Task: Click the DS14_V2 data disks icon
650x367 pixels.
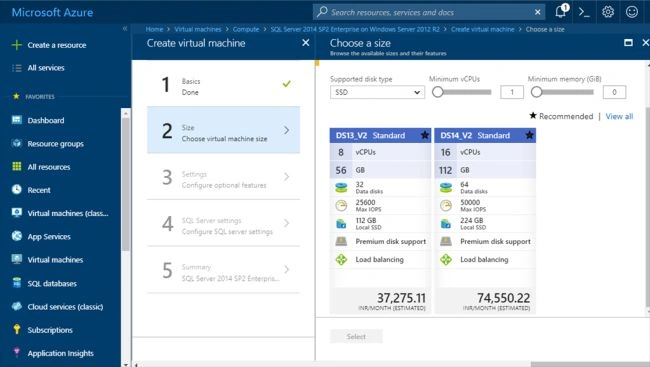Action: (x=446, y=187)
